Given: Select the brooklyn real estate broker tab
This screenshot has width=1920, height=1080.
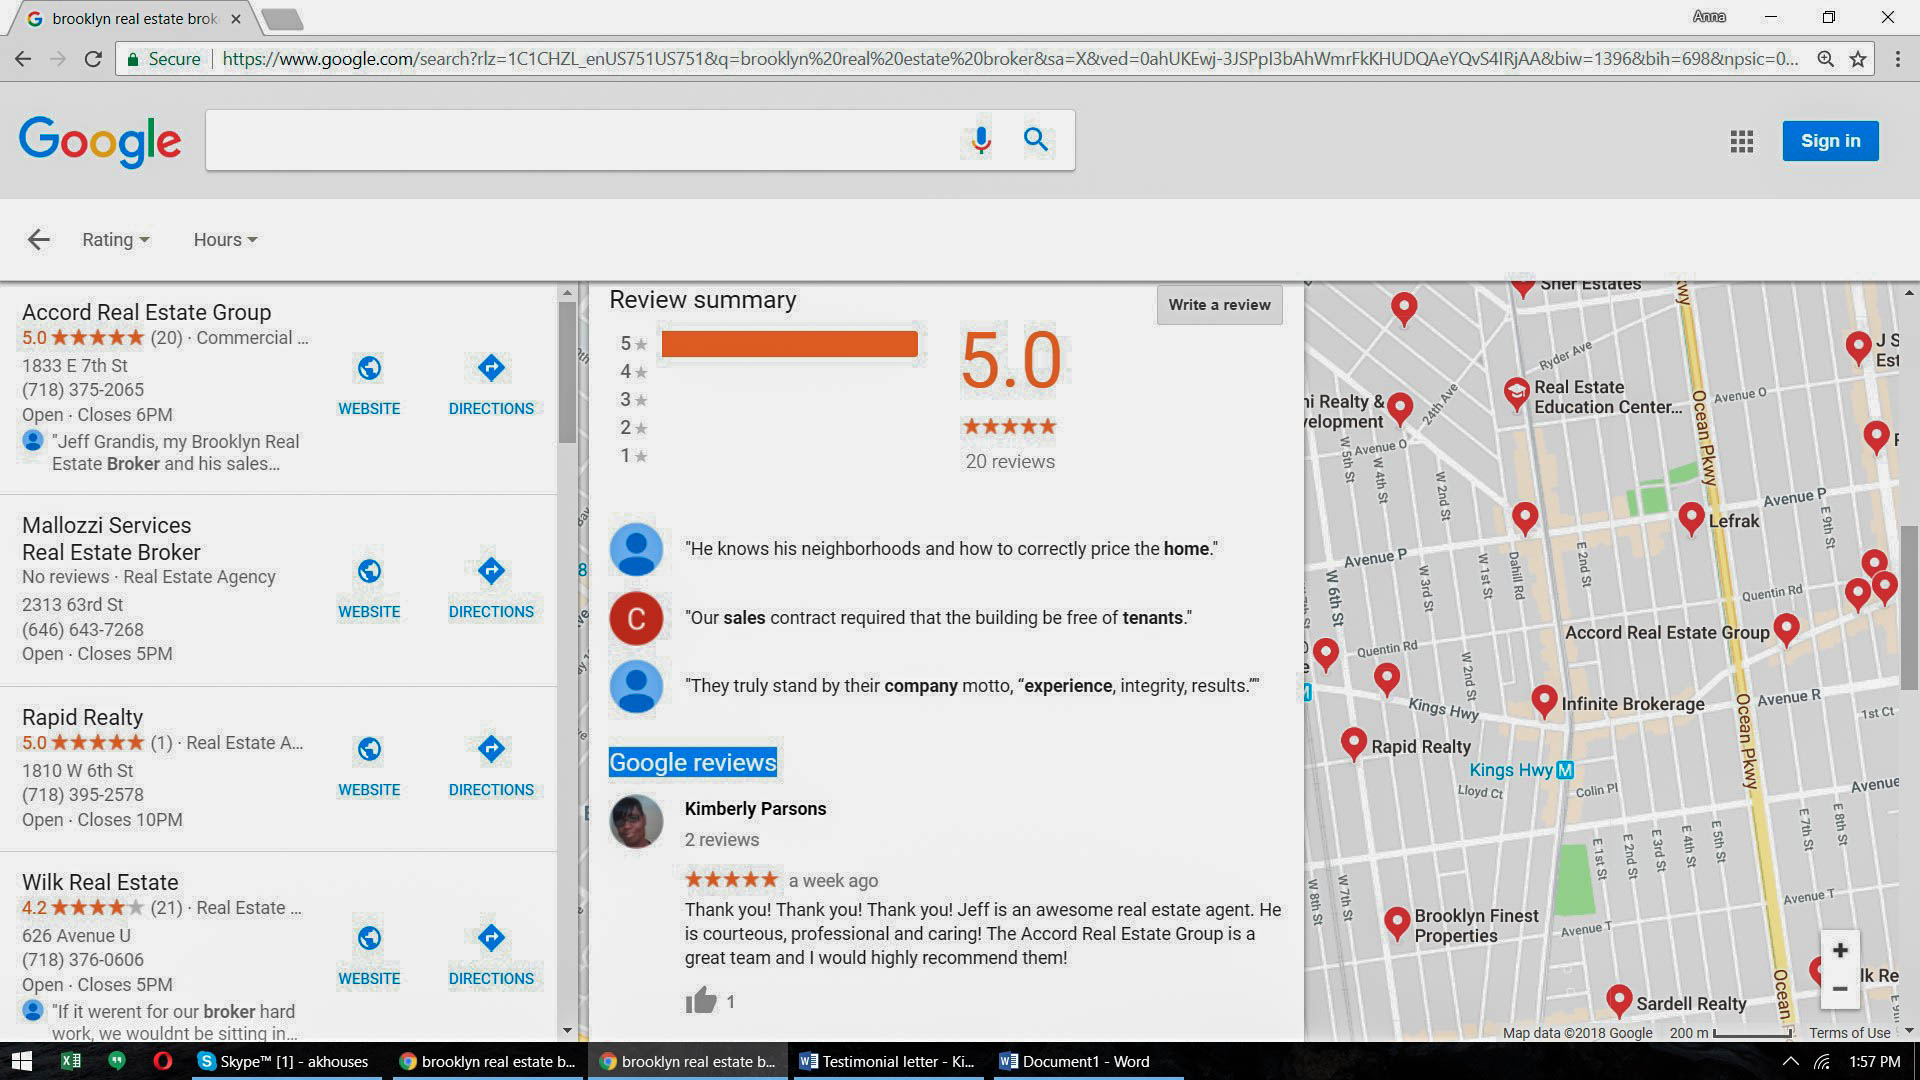Looking at the screenshot, I should tap(134, 18).
